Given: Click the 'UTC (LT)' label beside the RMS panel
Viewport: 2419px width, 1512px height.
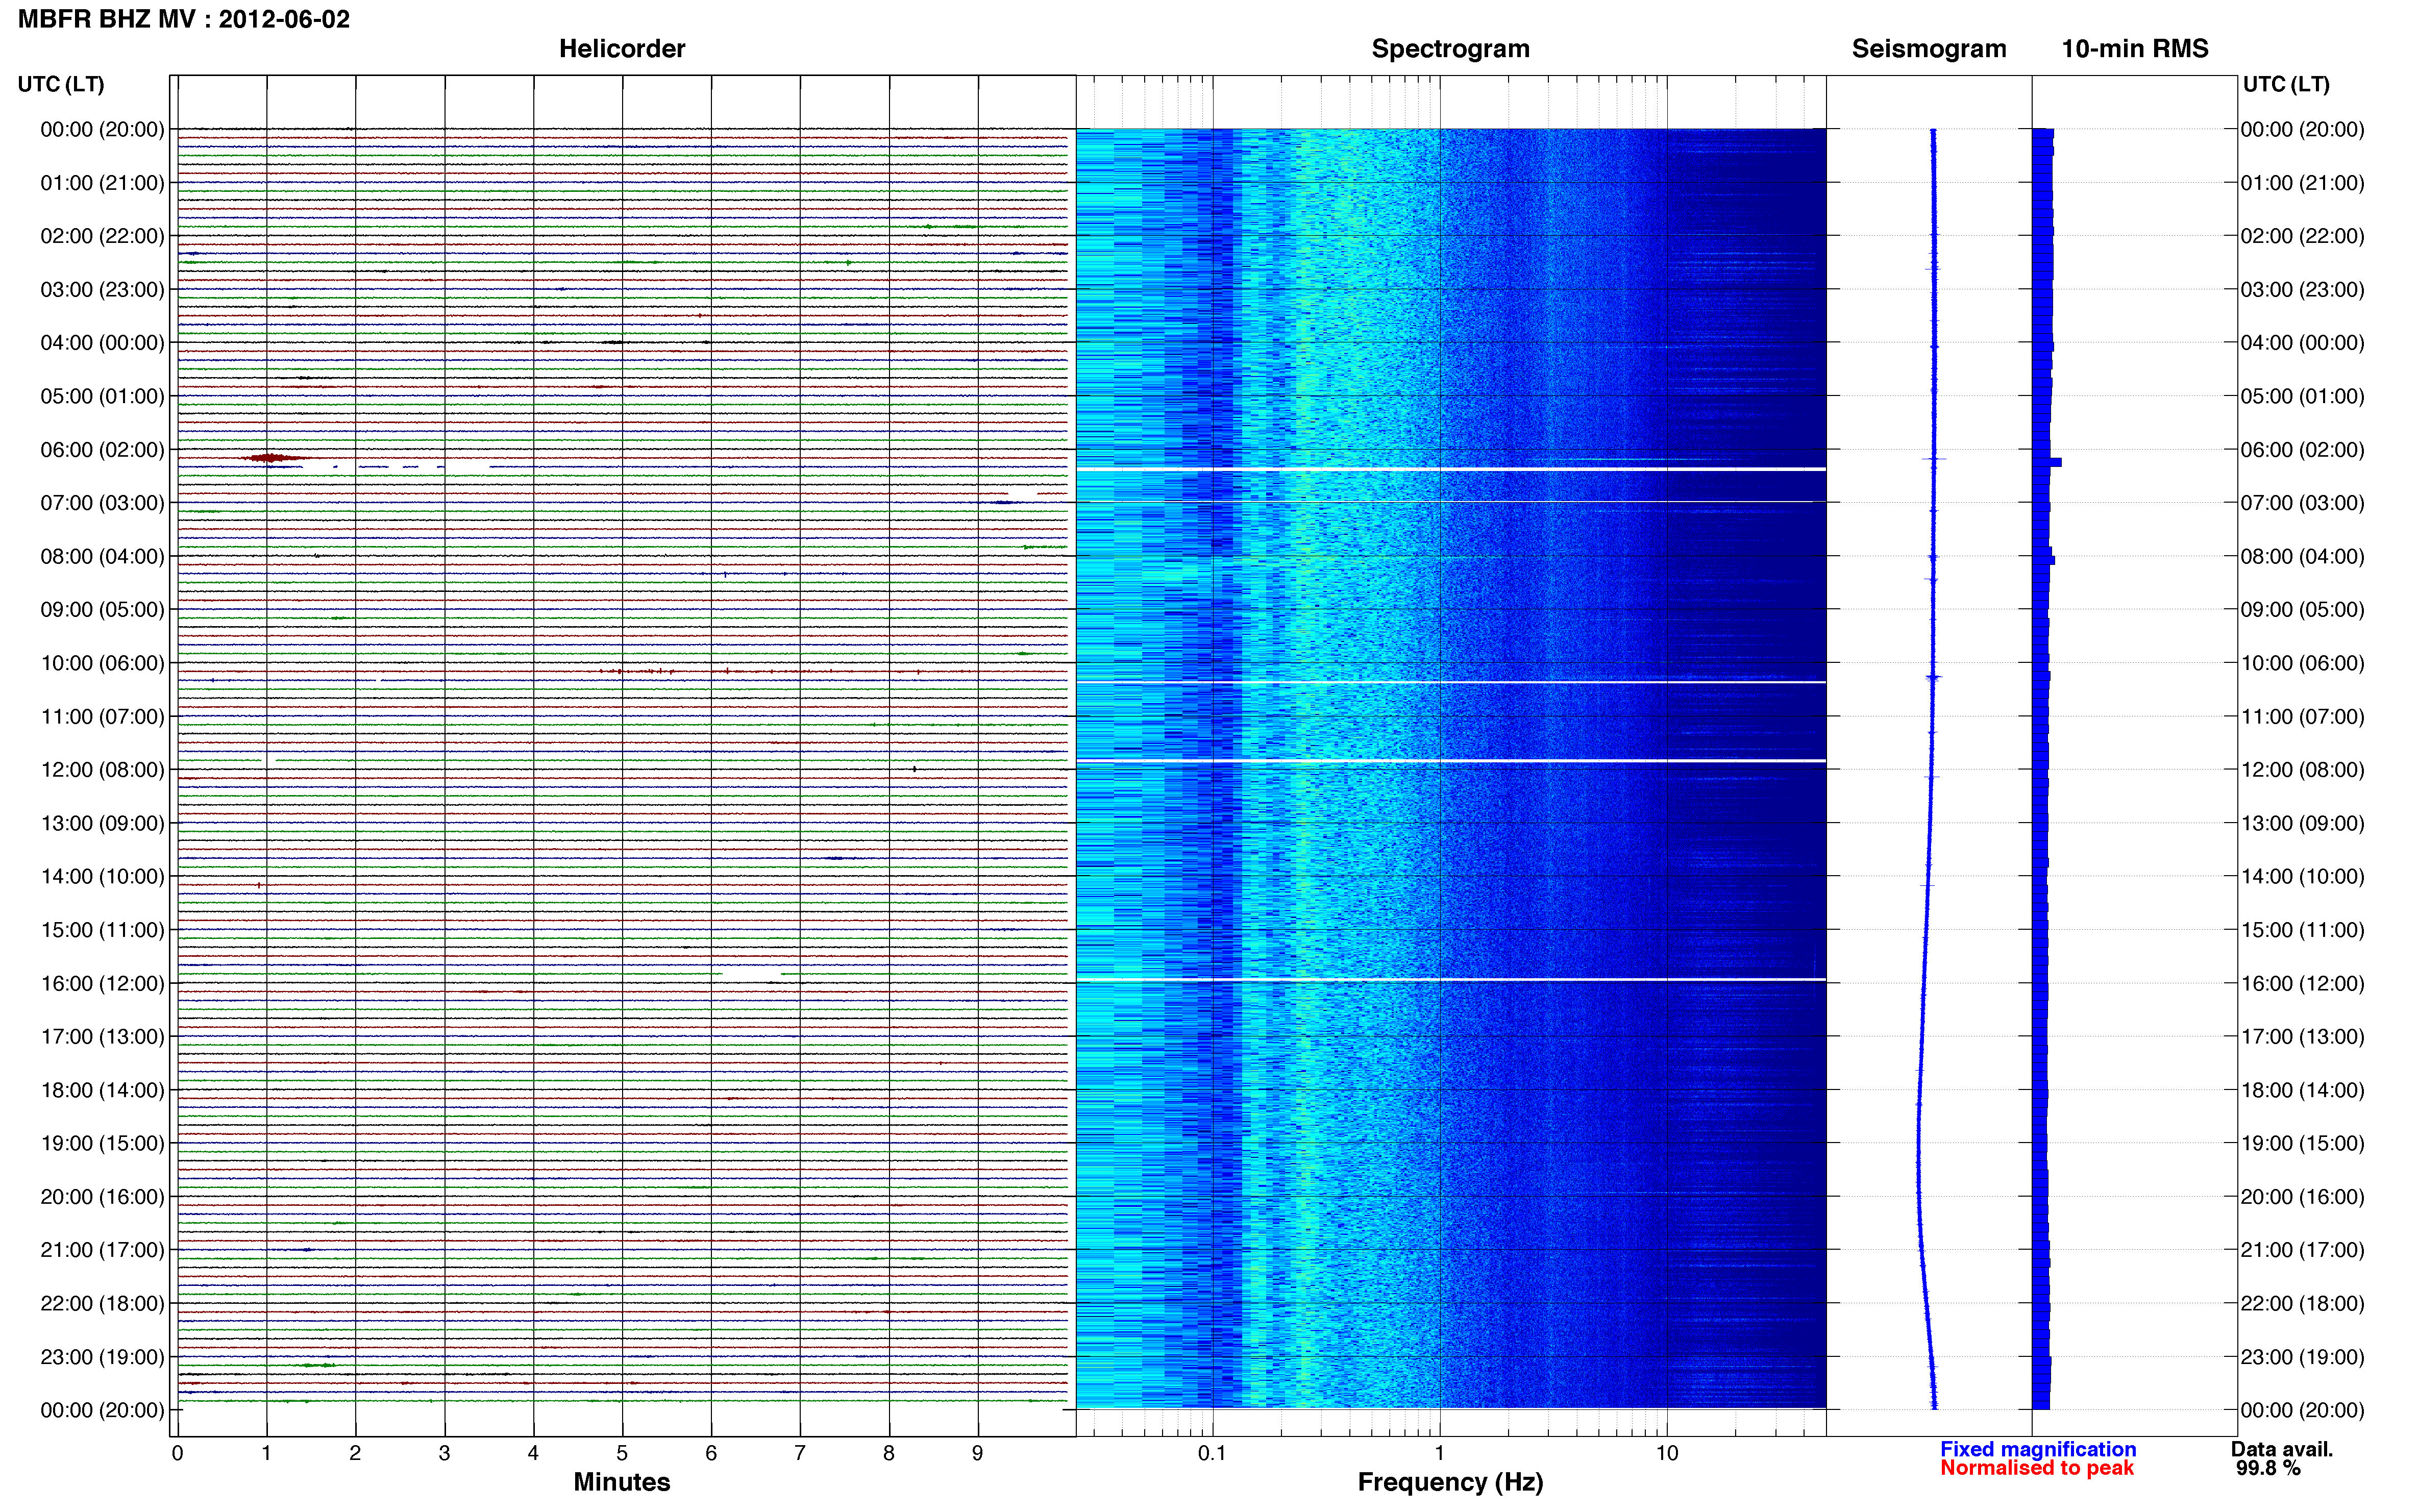Looking at the screenshot, I should [2285, 84].
